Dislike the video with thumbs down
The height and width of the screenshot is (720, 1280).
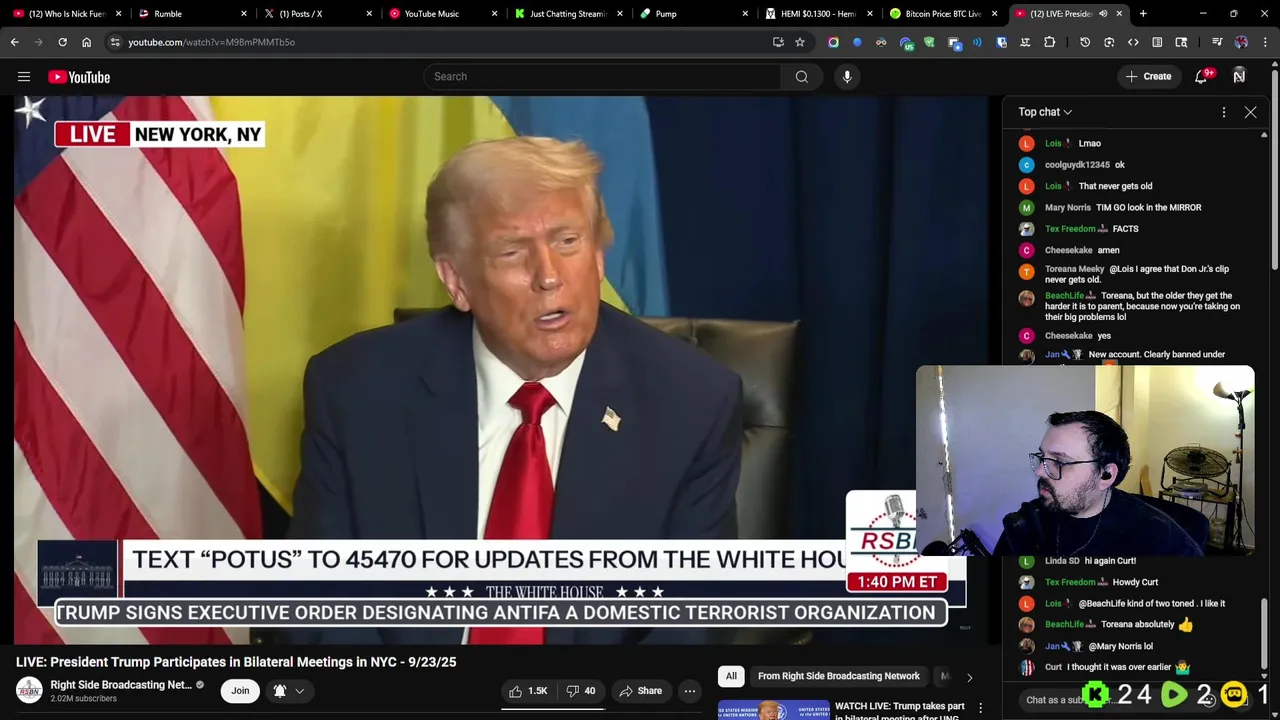pos(581,691)
